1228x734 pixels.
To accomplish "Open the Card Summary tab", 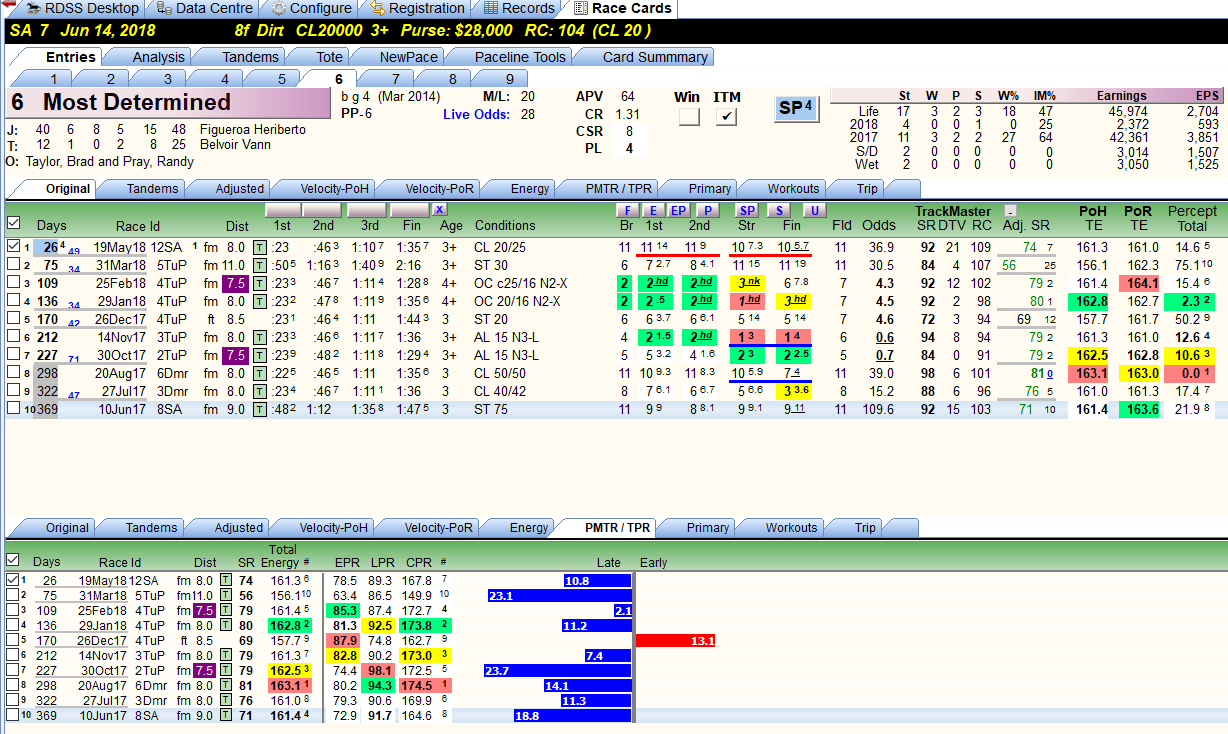I will [x=655, y=57].
